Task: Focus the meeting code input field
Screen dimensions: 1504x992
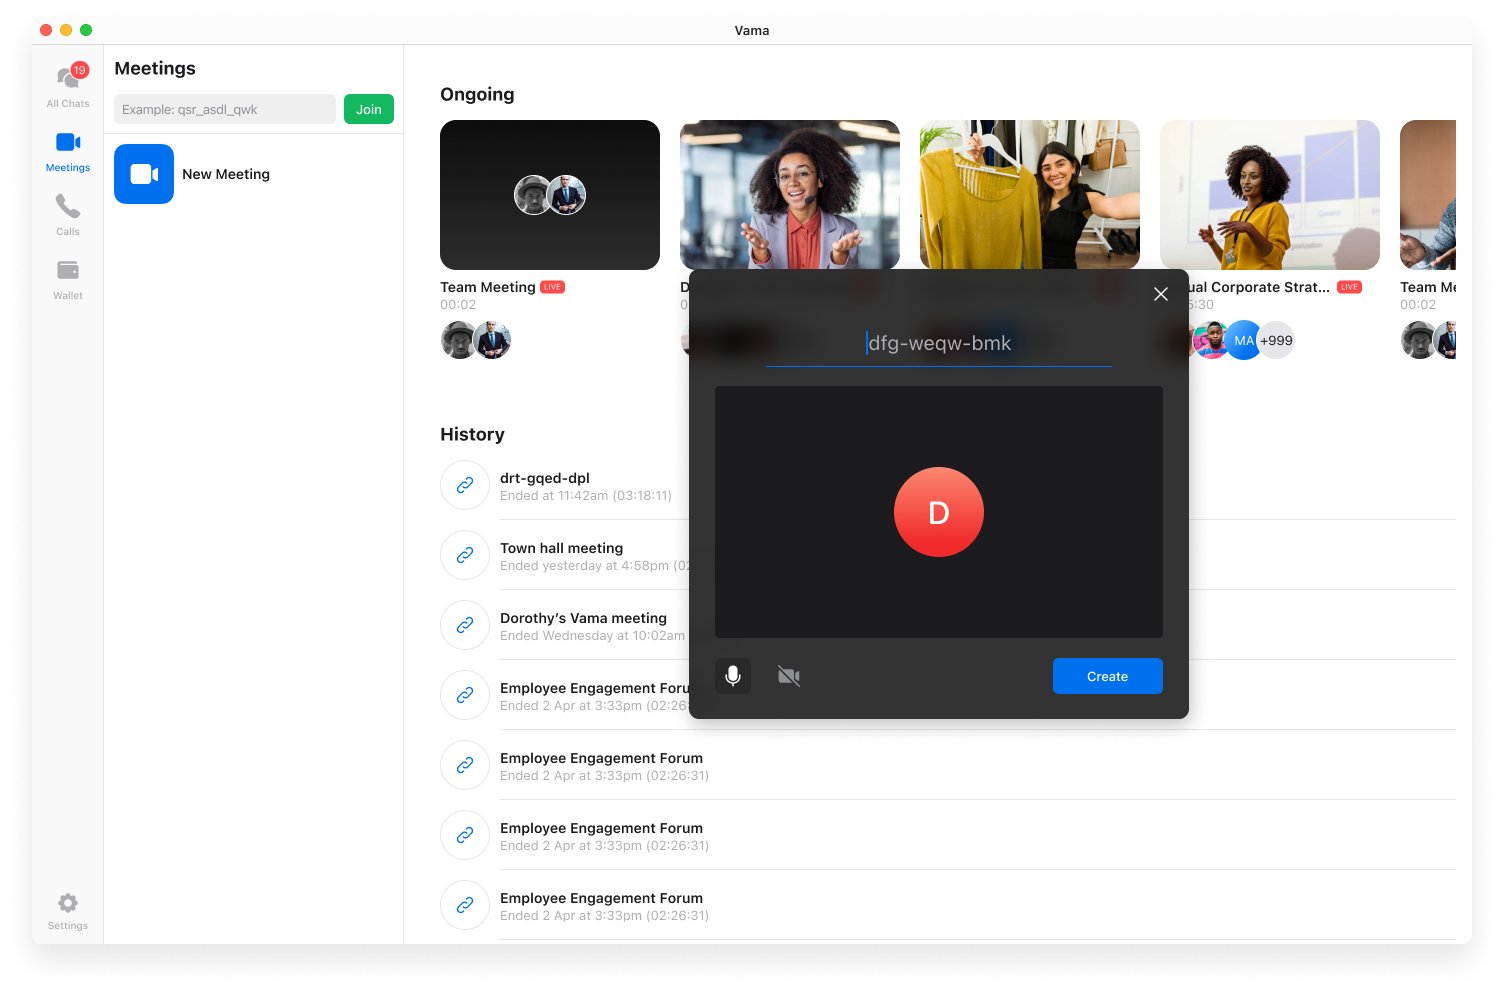Action: [225, 109]
